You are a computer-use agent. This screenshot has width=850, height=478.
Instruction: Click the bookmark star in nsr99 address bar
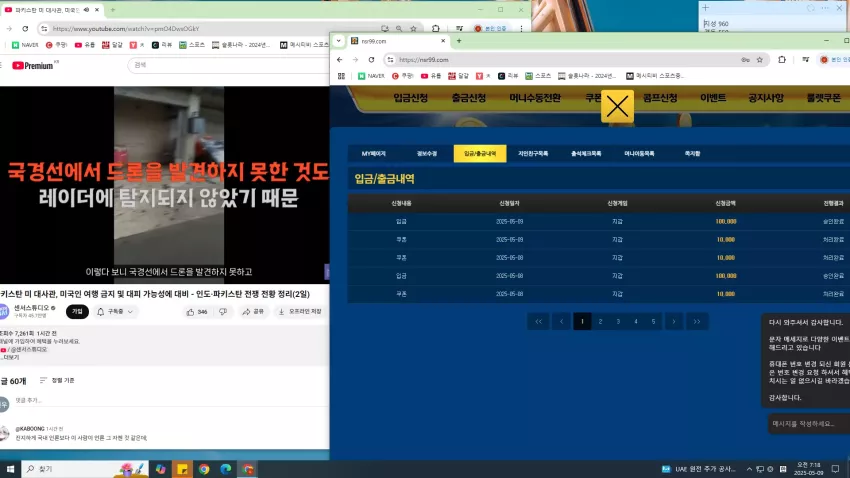click(x=759, y=60)
